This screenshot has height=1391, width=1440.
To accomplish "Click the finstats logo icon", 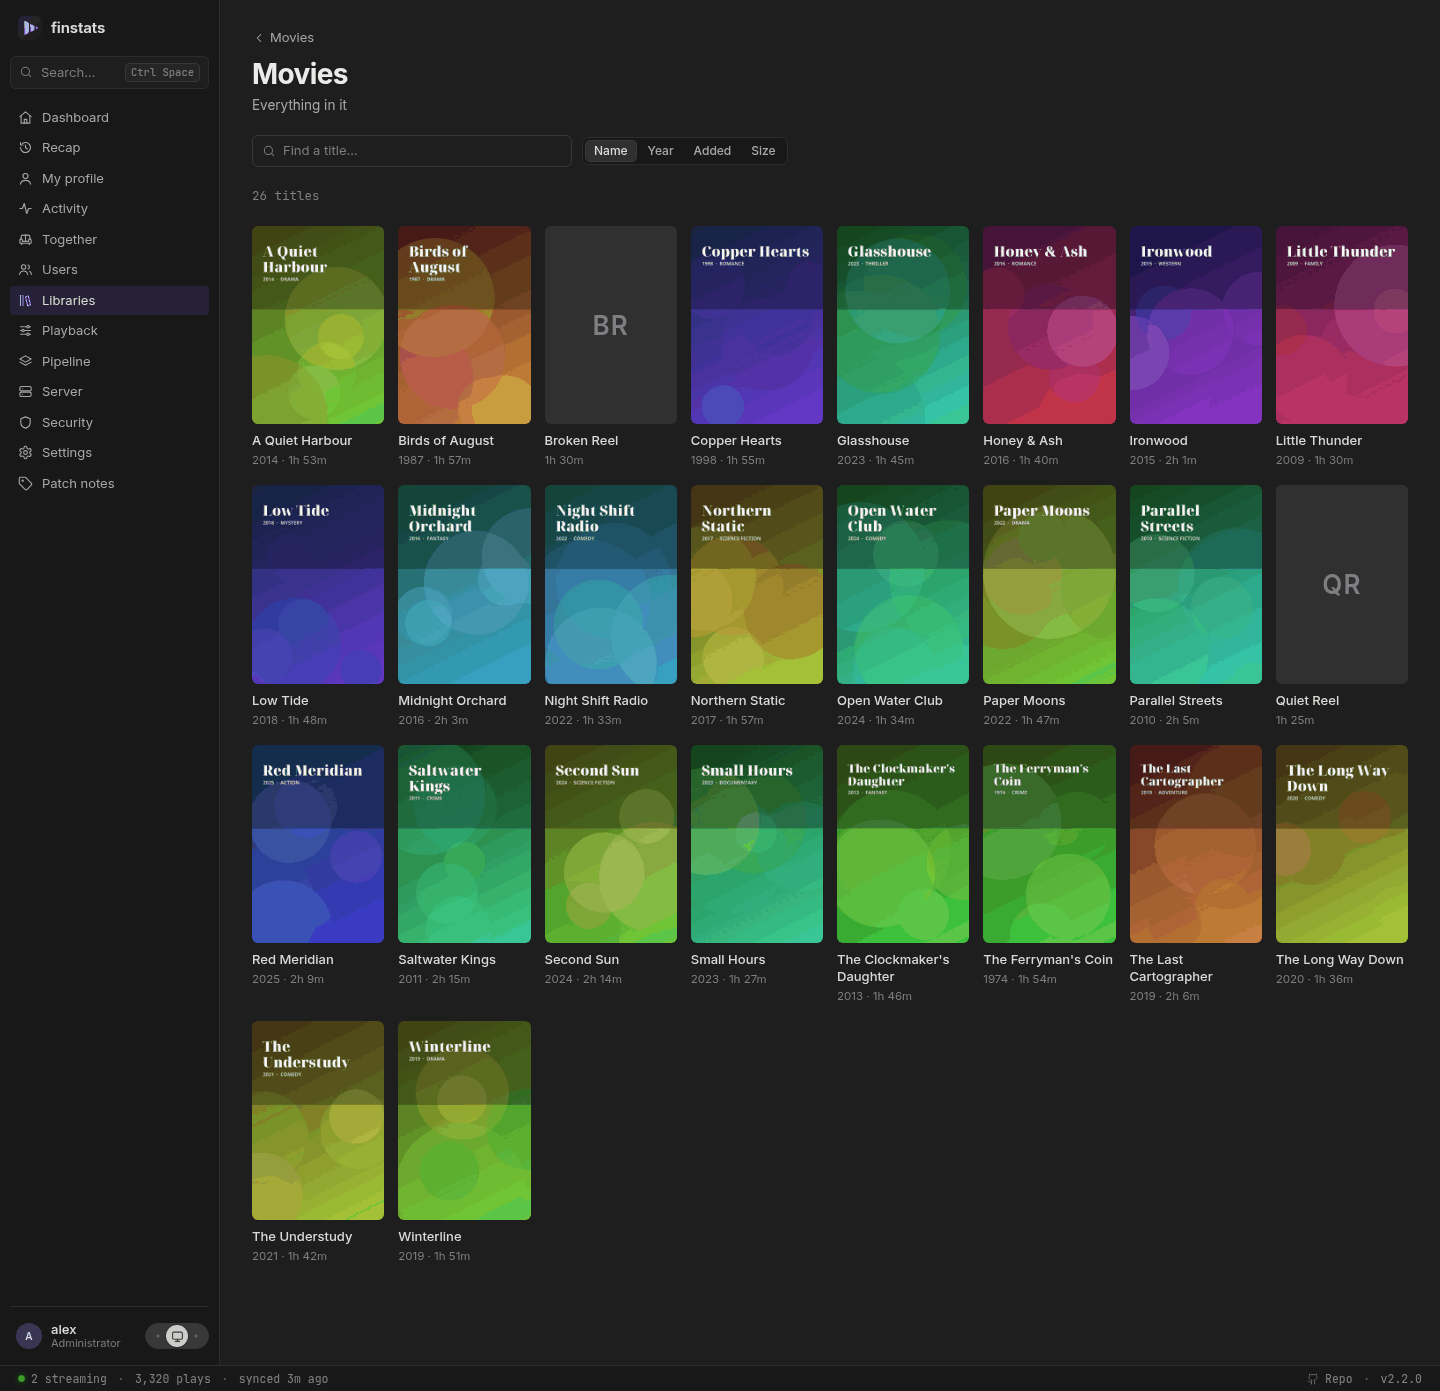I will [29, 28].
